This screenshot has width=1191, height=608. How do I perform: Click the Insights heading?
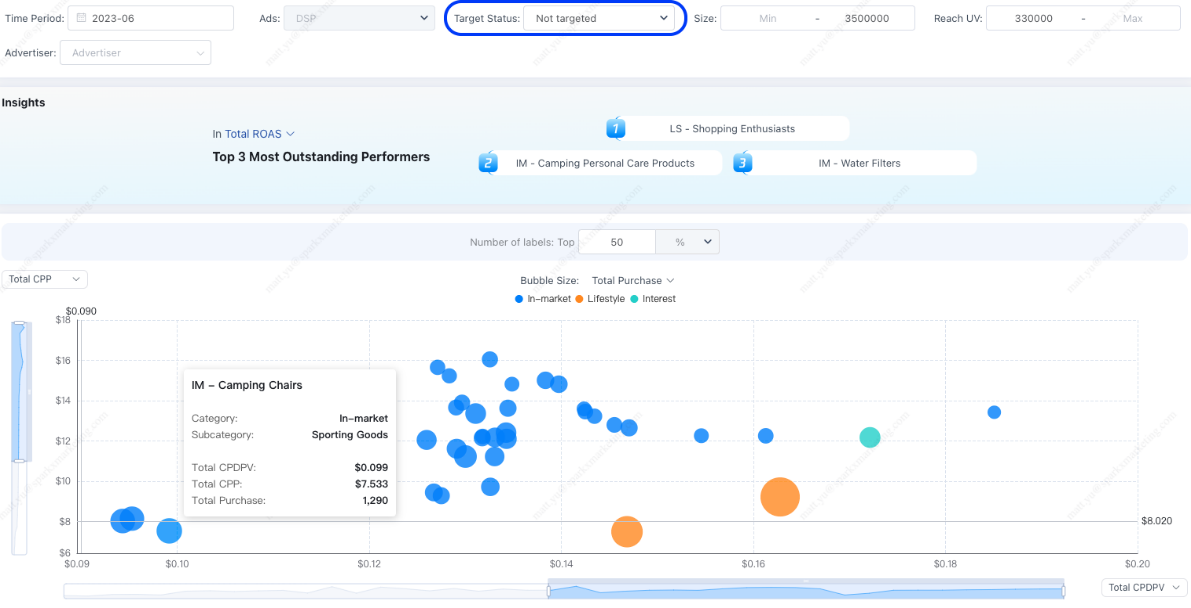click(24, 103)
